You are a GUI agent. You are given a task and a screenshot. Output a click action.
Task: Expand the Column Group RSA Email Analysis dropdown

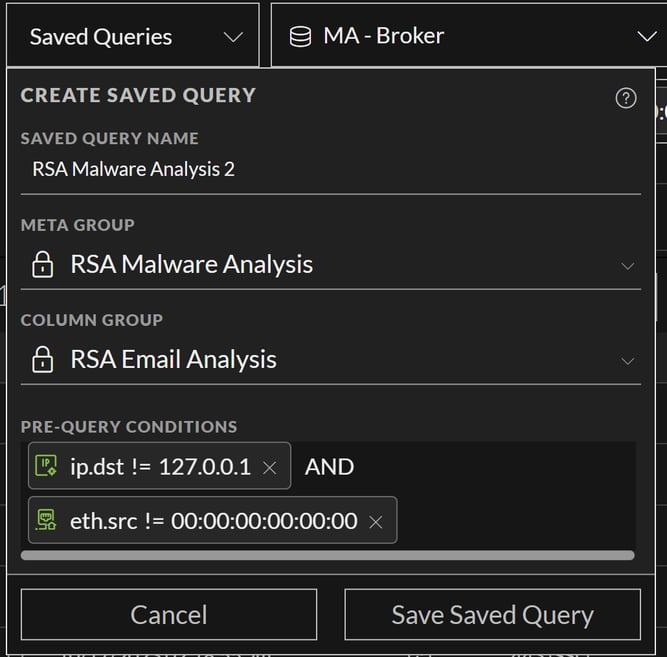[331, 360]
